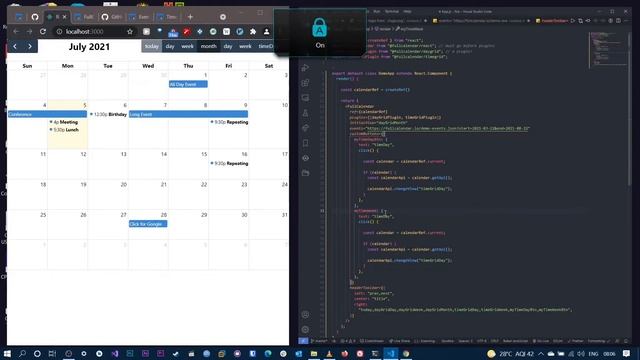The width and height of the screenshot is (640, 360).
Task: Open the bookmarks view in VS Code activity bar
Action: click(305, 143)
